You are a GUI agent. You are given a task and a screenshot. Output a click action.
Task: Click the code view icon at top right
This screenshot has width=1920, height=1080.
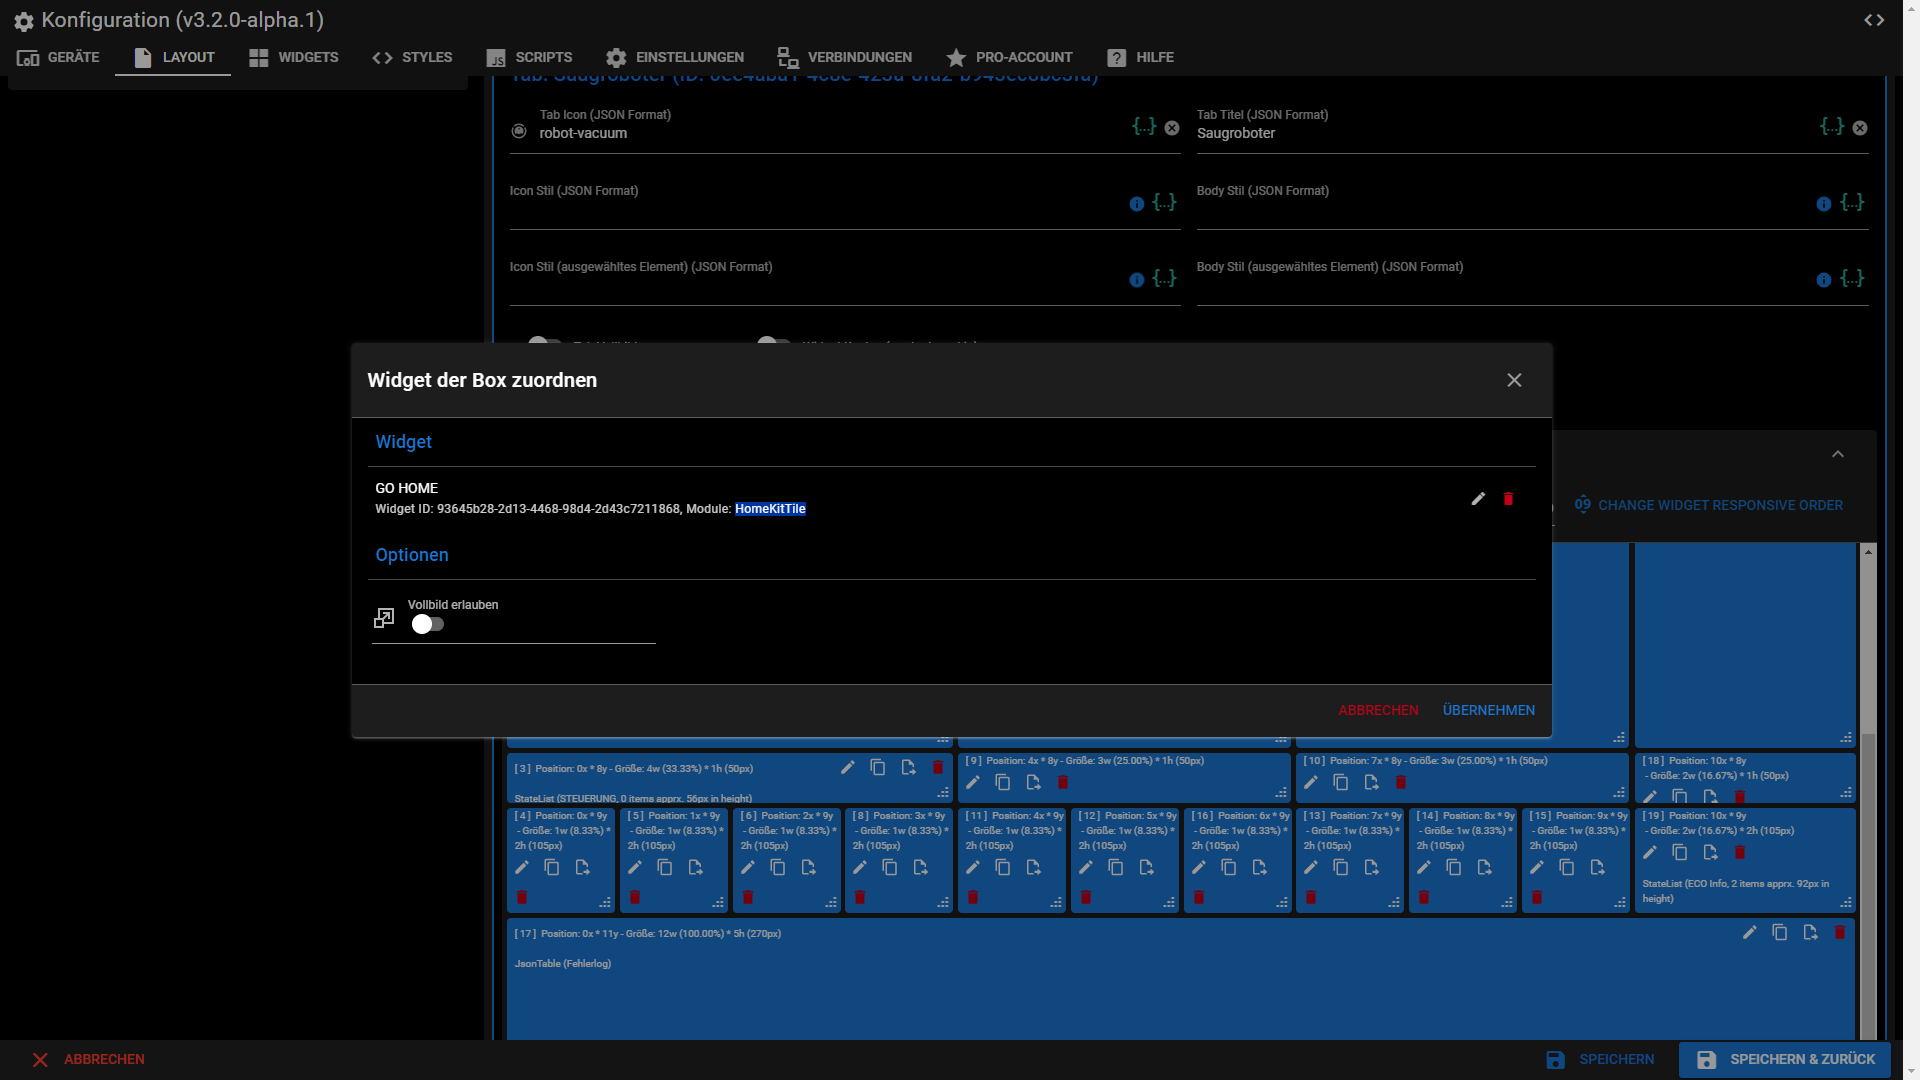pos(1874,20)
